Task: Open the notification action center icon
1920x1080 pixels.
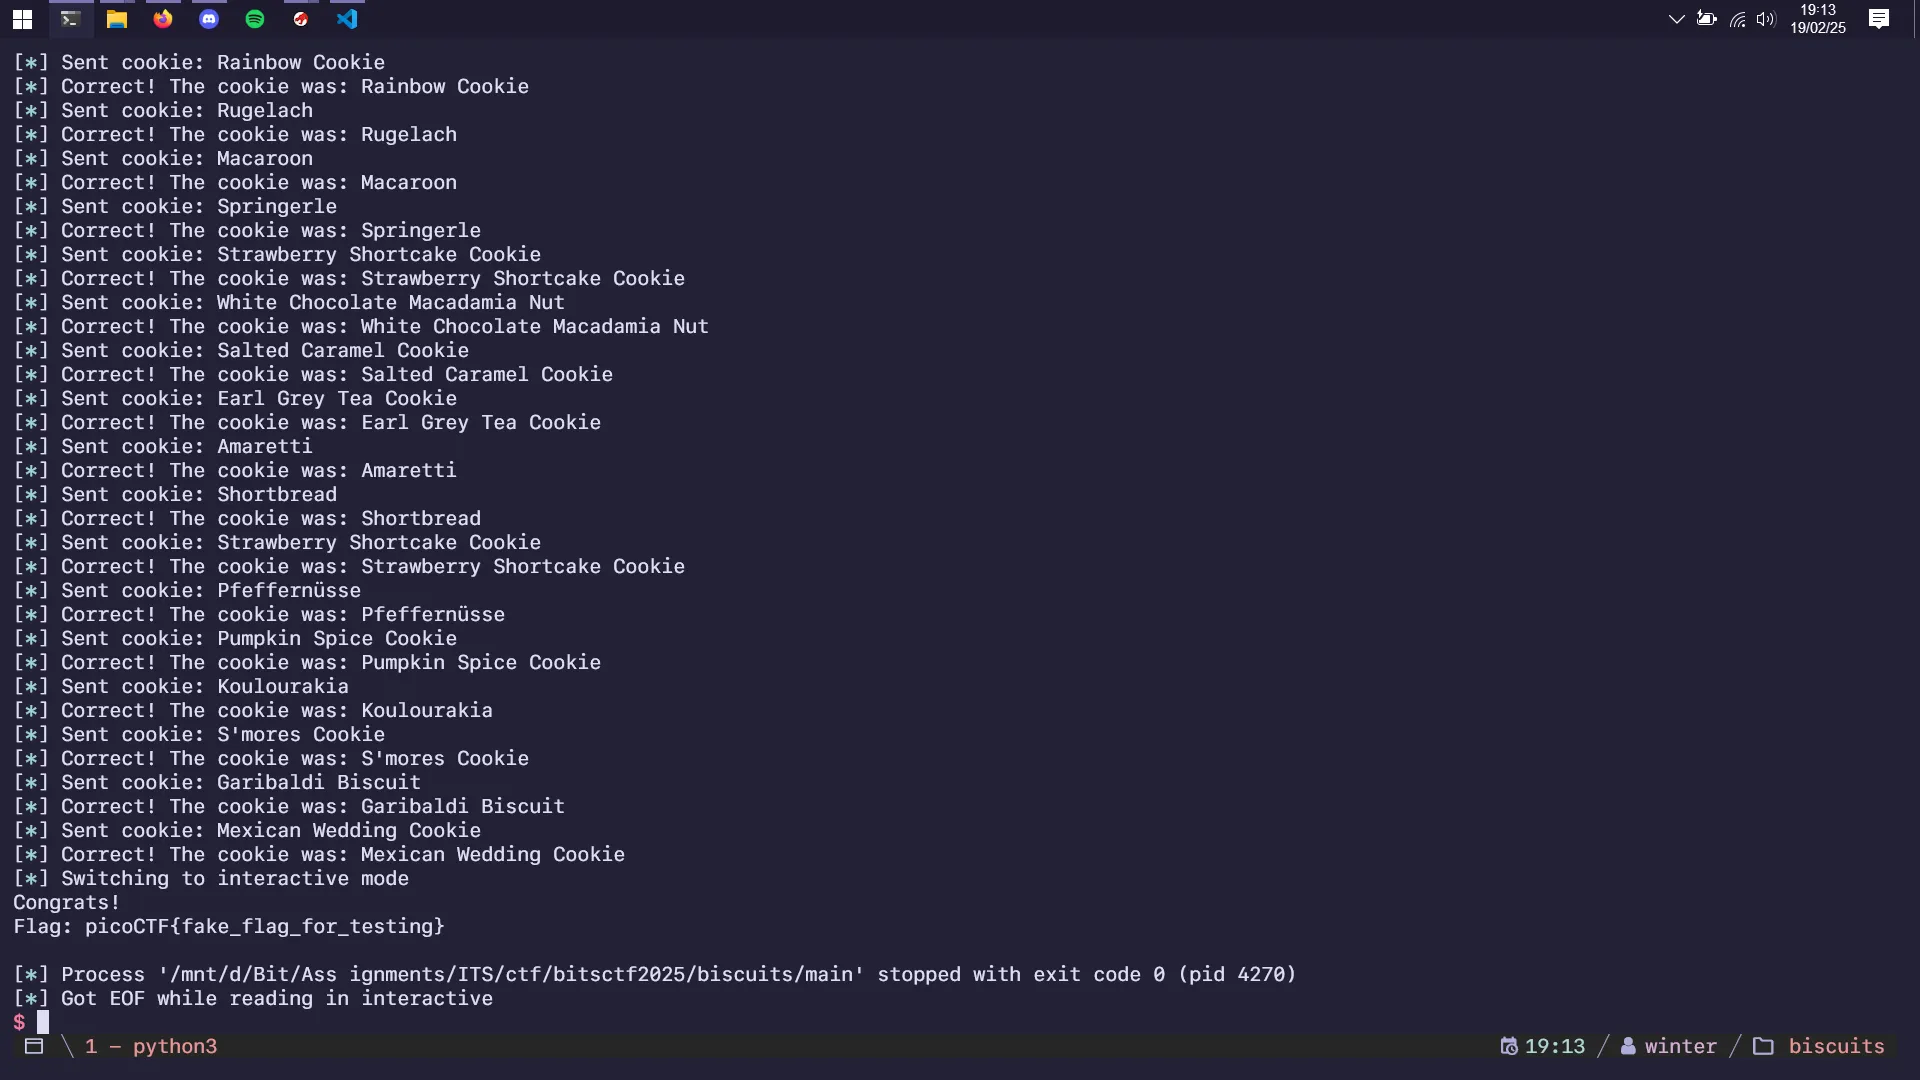Action: point(1879,19)
